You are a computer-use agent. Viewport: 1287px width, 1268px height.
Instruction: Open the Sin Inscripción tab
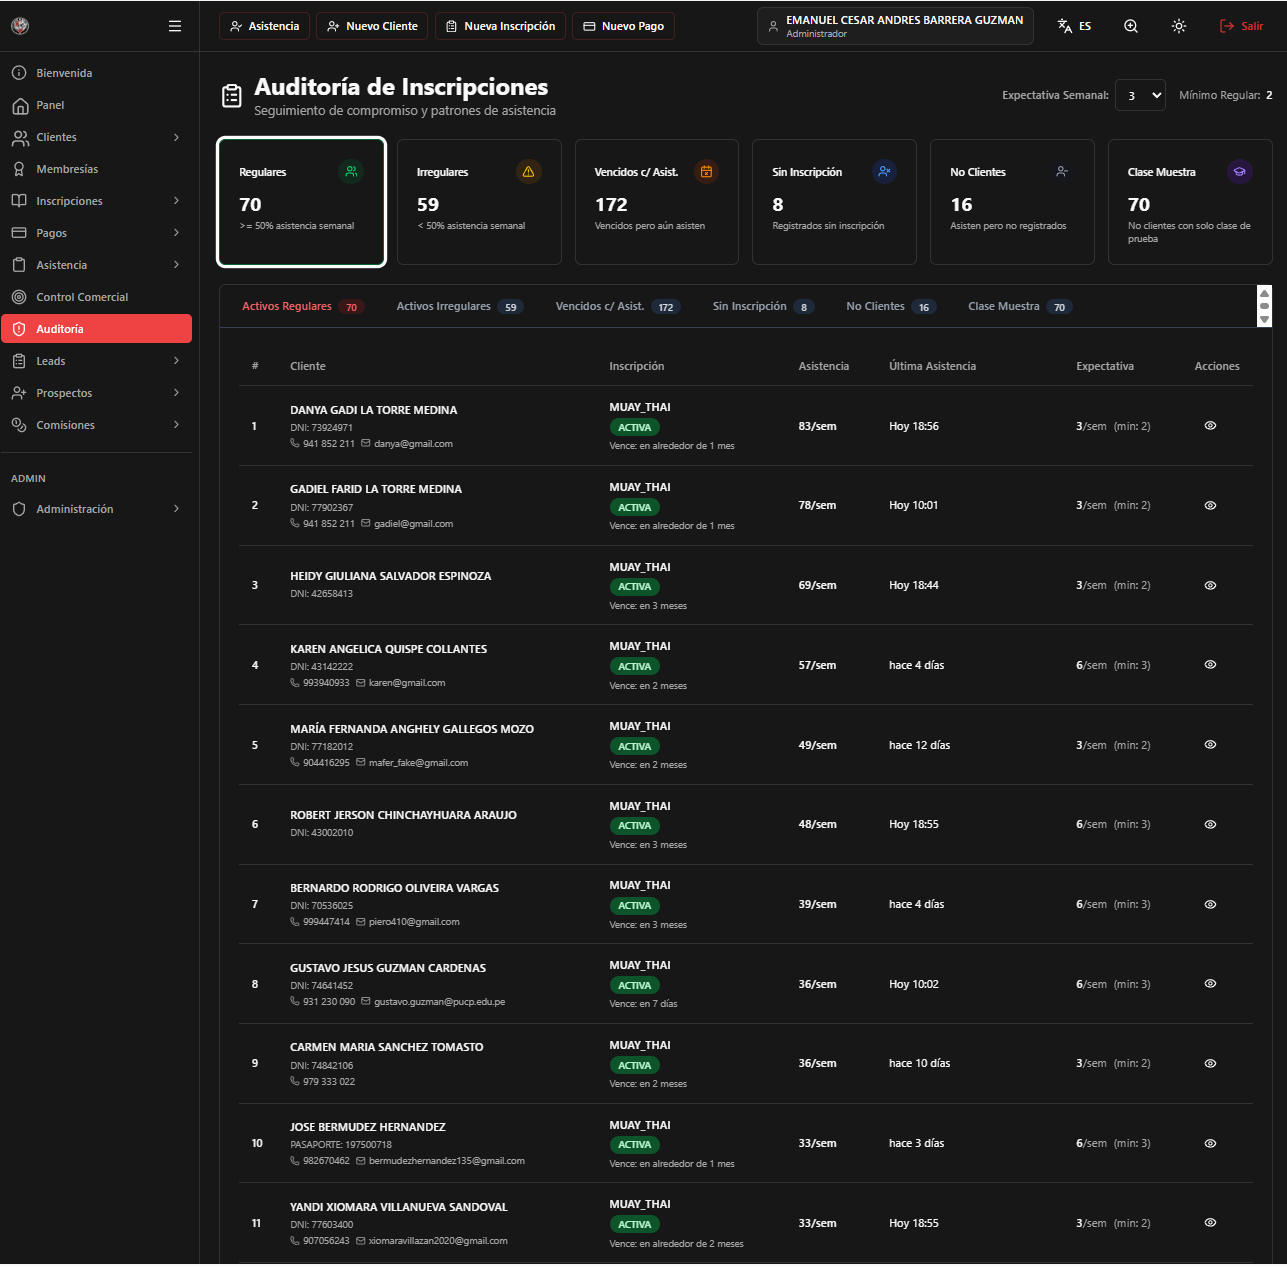click(763, 307)
